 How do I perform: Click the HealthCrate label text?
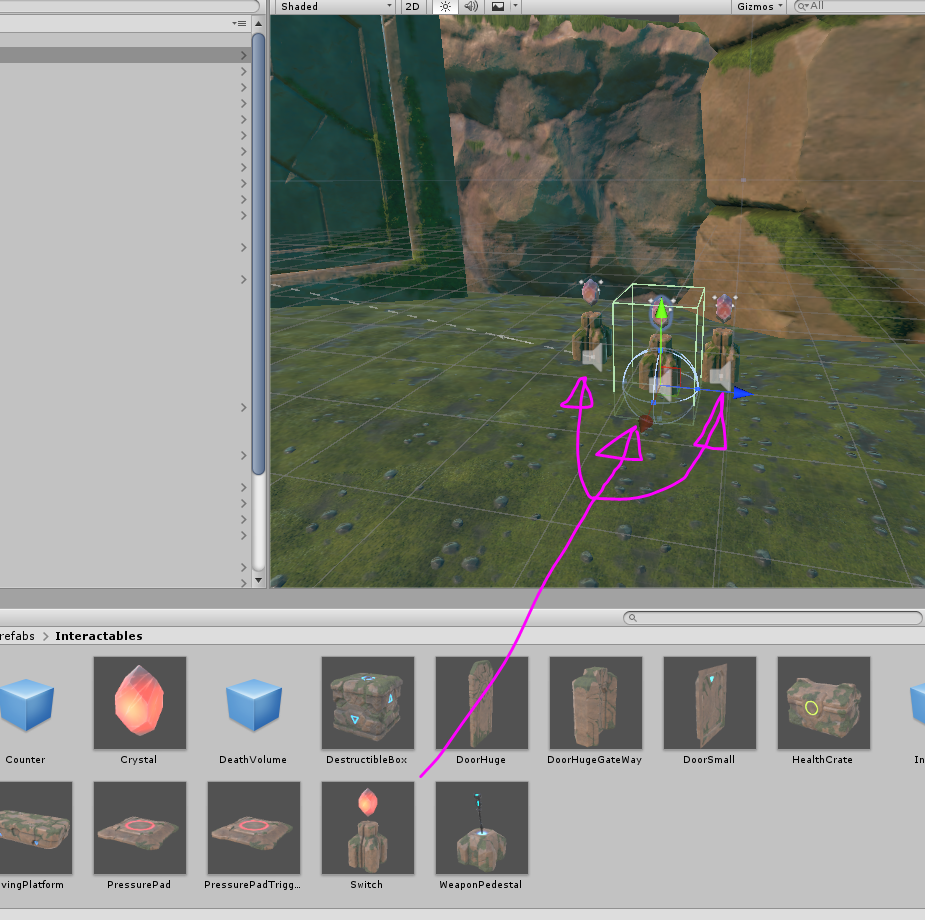tap(822, 760)
